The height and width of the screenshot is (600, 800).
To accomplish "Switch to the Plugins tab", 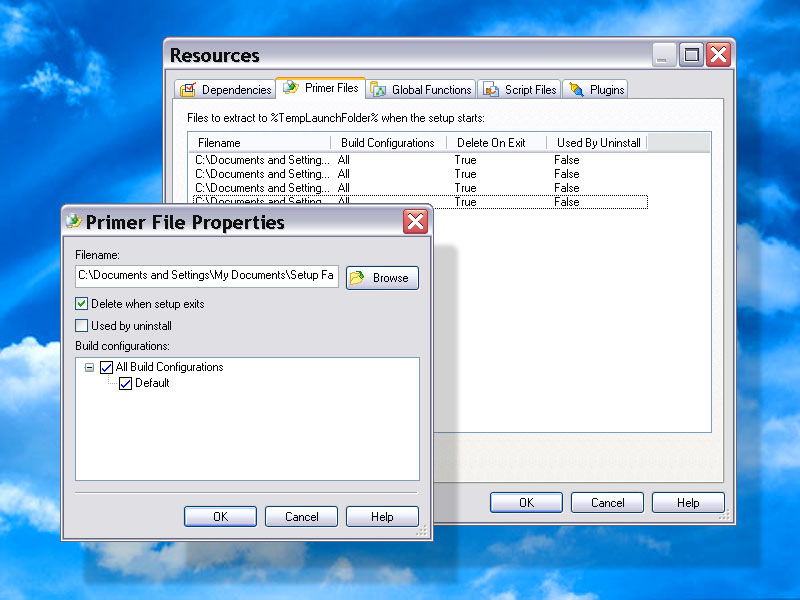I will tap(595, 89).
